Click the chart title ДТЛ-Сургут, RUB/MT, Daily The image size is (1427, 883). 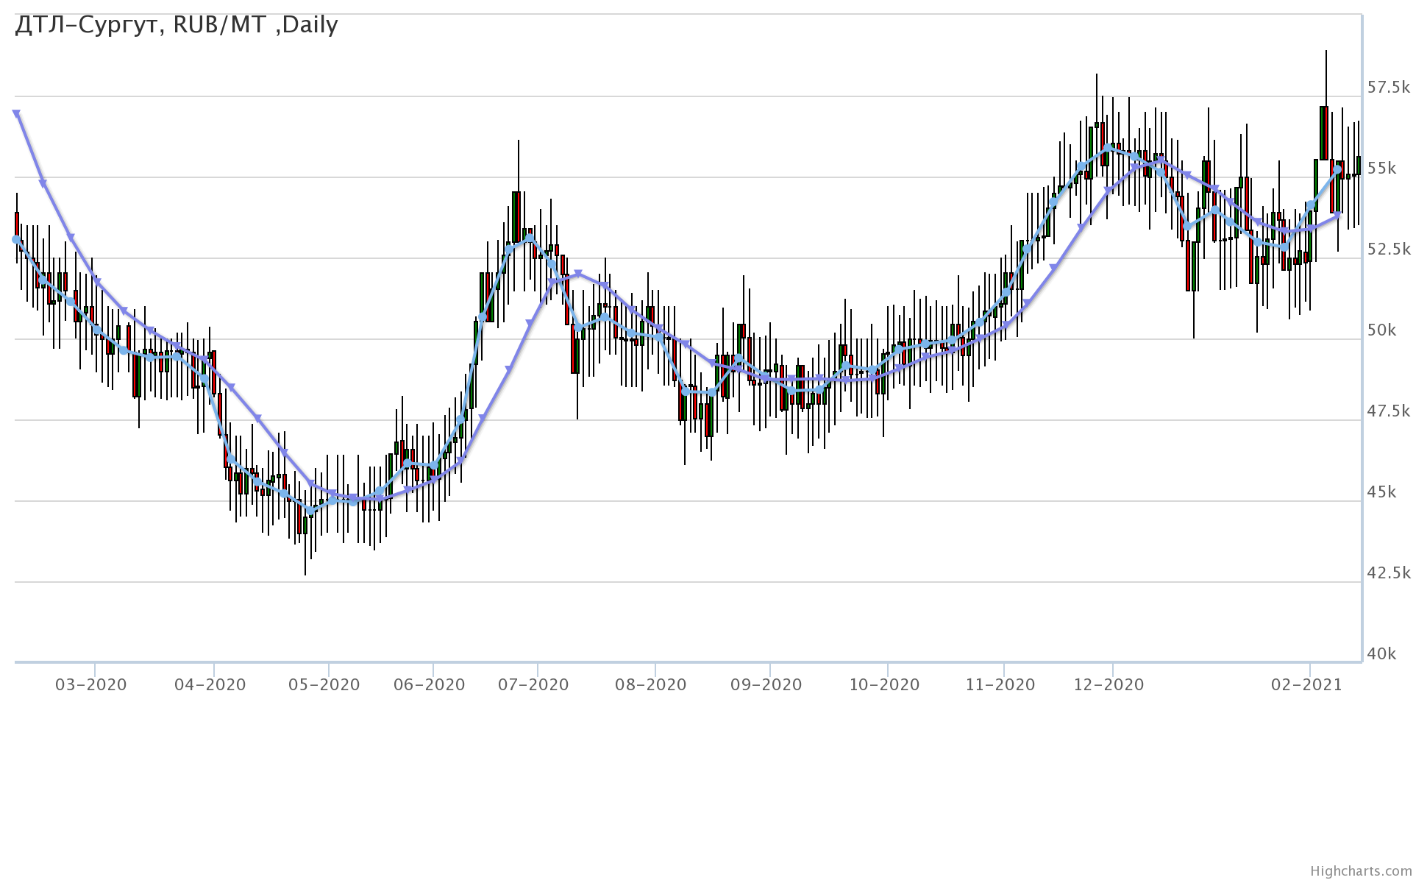click(176, 25)
